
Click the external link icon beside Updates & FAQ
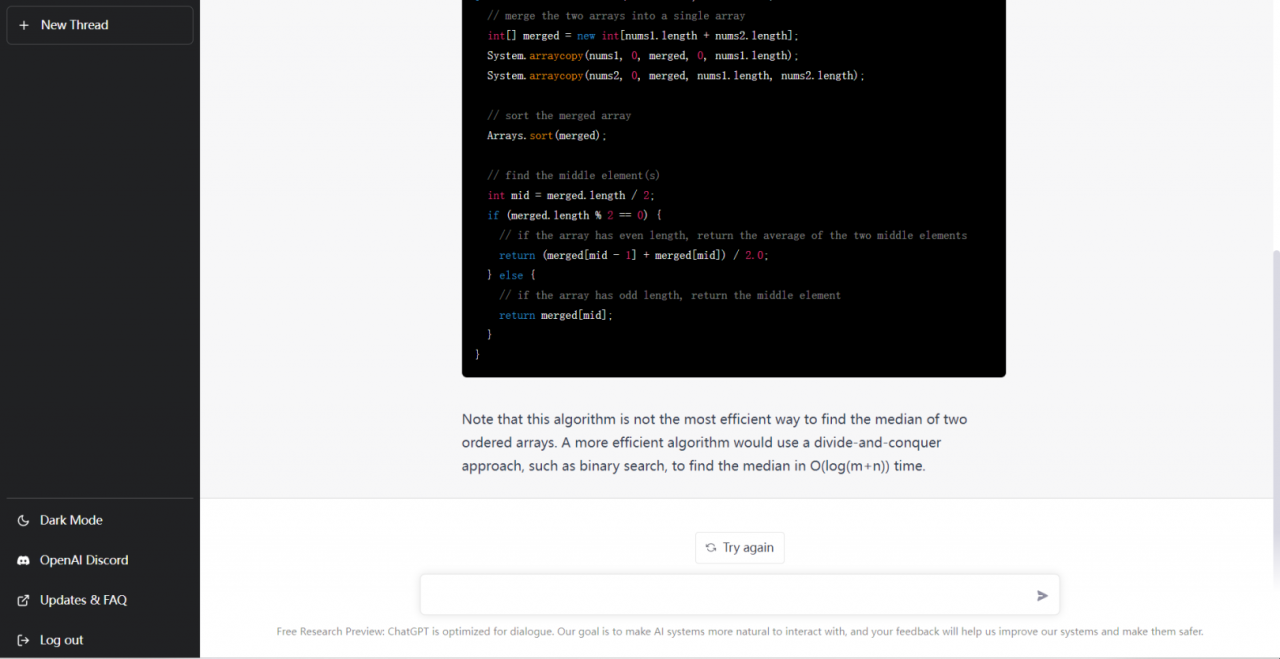click(24, 600)
